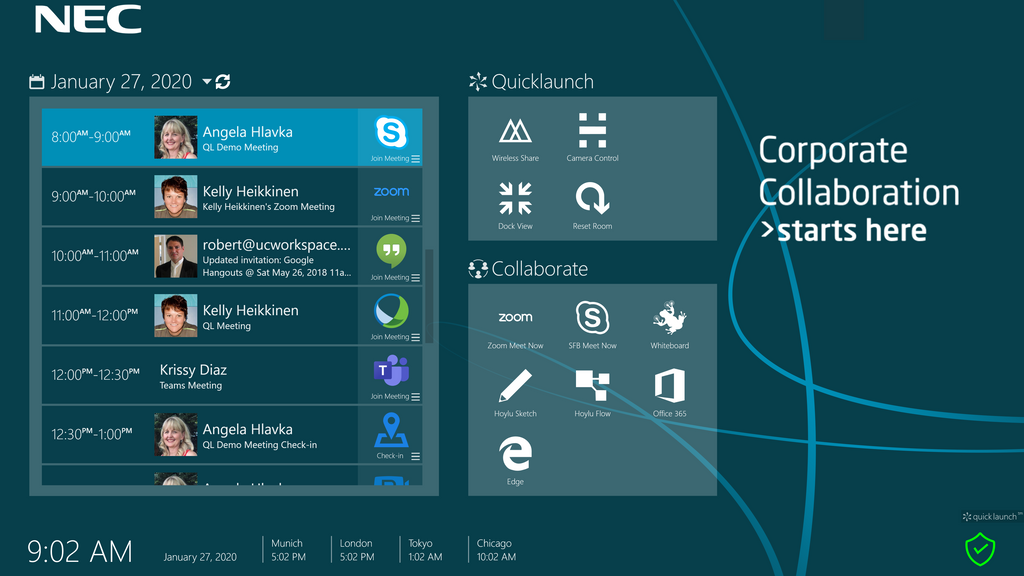Open options menu for the 11:00 AM QL Meeting

pyautogui.click(x=415, y=337)
